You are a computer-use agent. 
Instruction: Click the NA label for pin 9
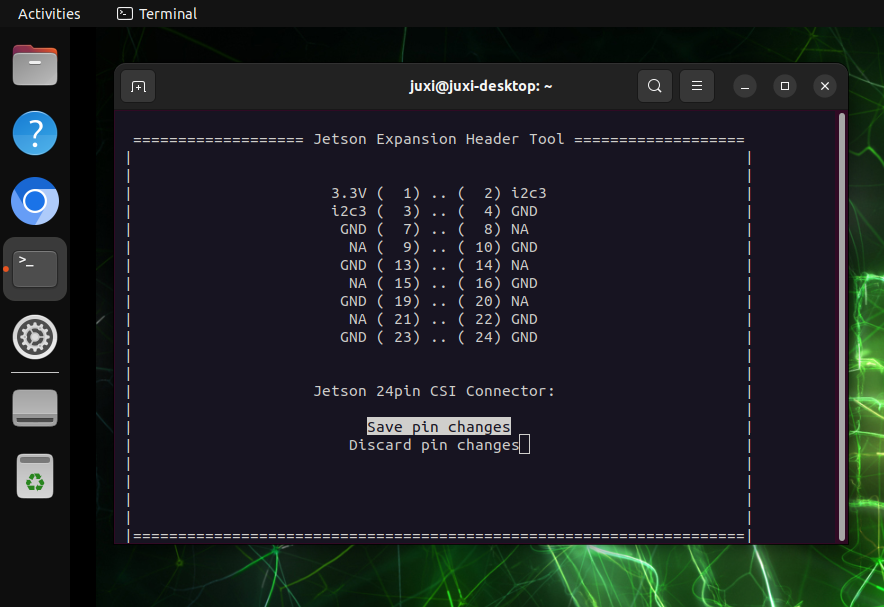coord(358,247)
